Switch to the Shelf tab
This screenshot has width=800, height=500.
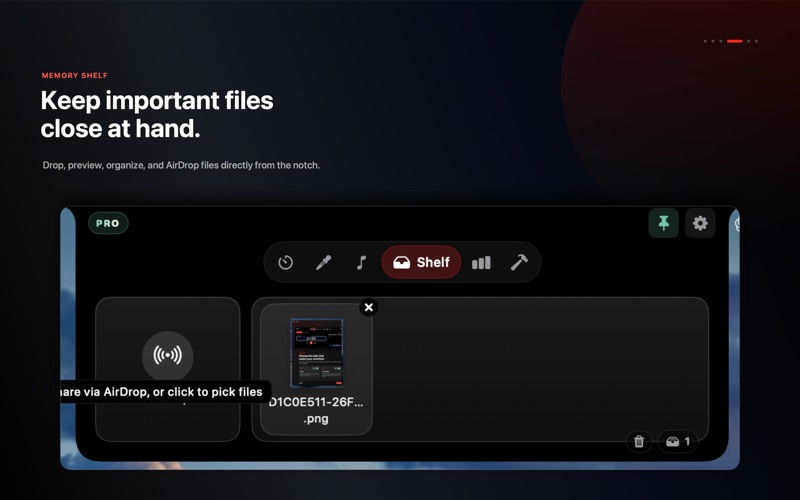point(421,262)
